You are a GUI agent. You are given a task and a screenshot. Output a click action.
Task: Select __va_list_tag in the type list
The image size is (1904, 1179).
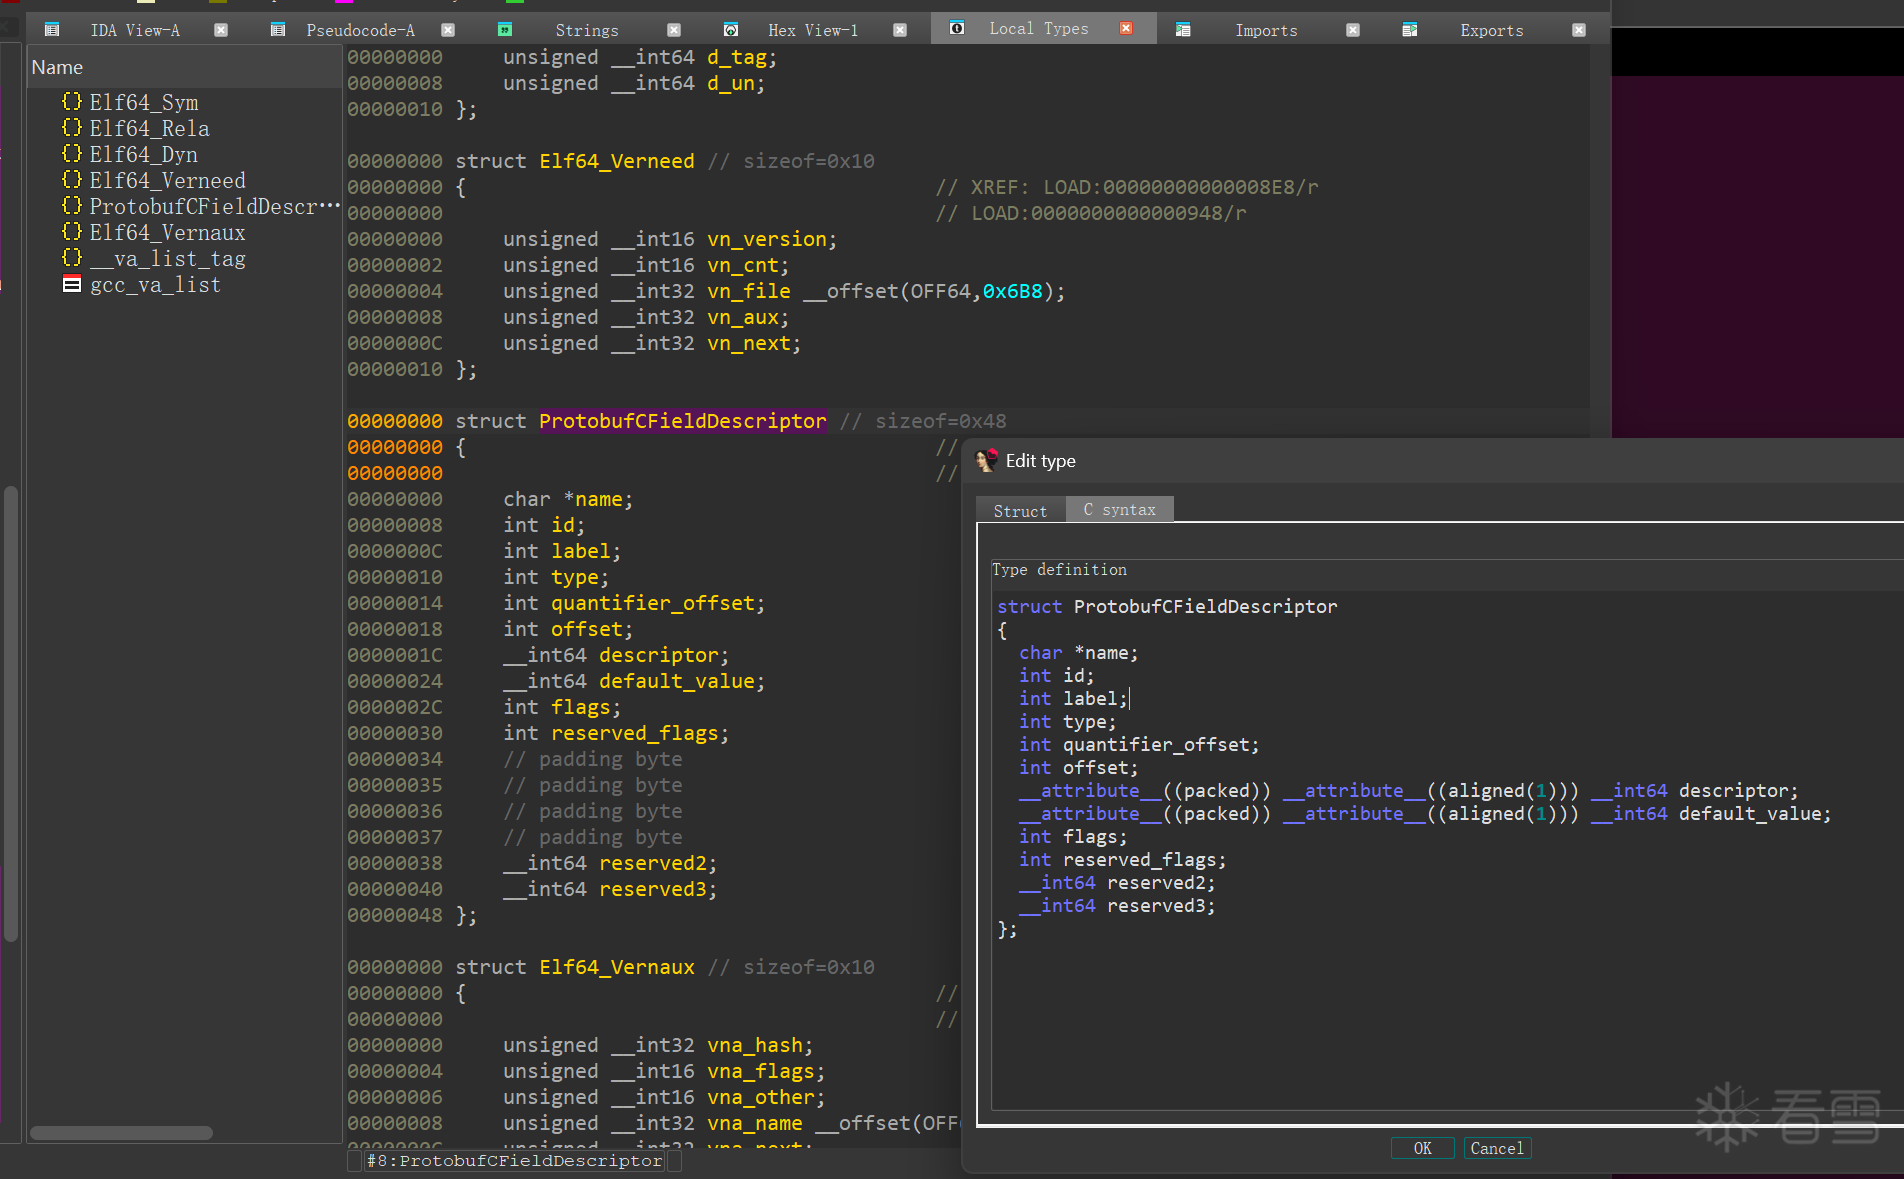coord(167,259)
